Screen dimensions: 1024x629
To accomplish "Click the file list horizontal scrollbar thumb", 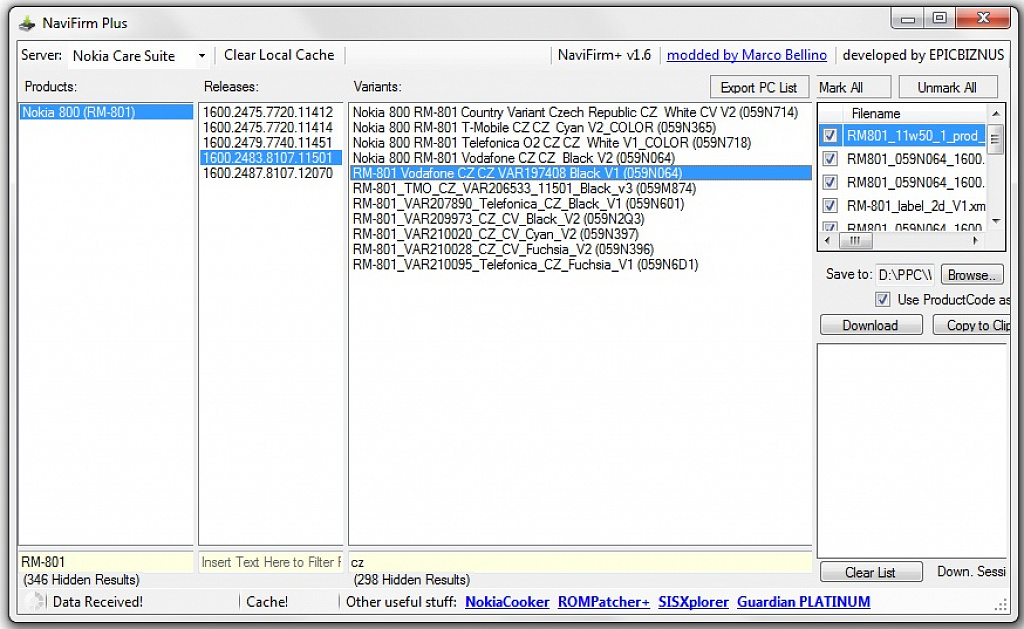I will pos(854,241).
